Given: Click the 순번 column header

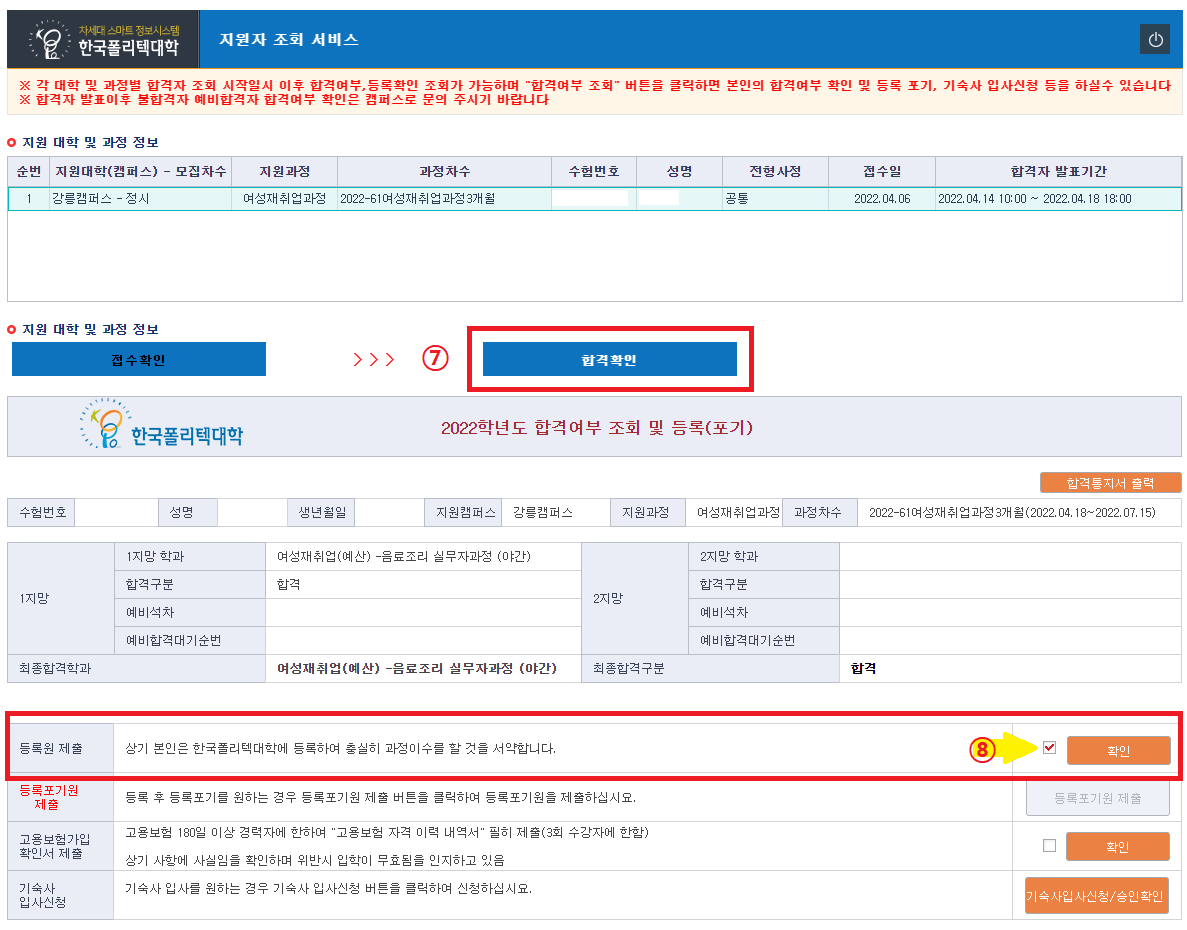Looking at the screenshot, I should pos(28,171).
